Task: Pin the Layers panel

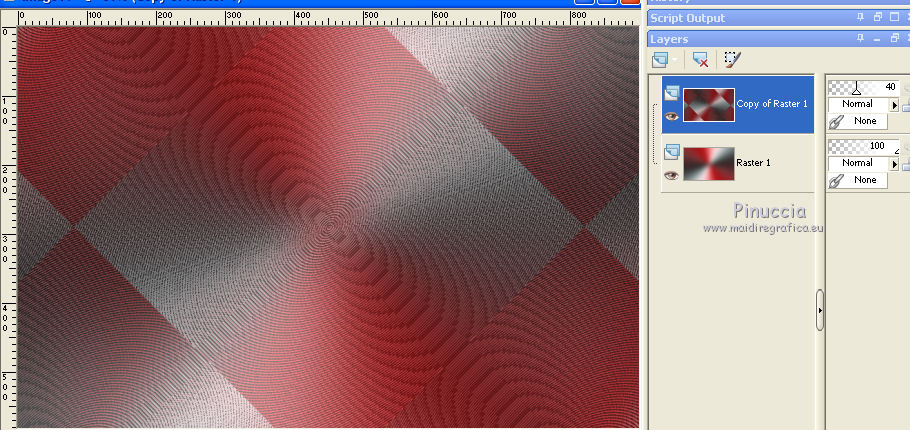Action: pyautogui.click(x=860, y=38)
